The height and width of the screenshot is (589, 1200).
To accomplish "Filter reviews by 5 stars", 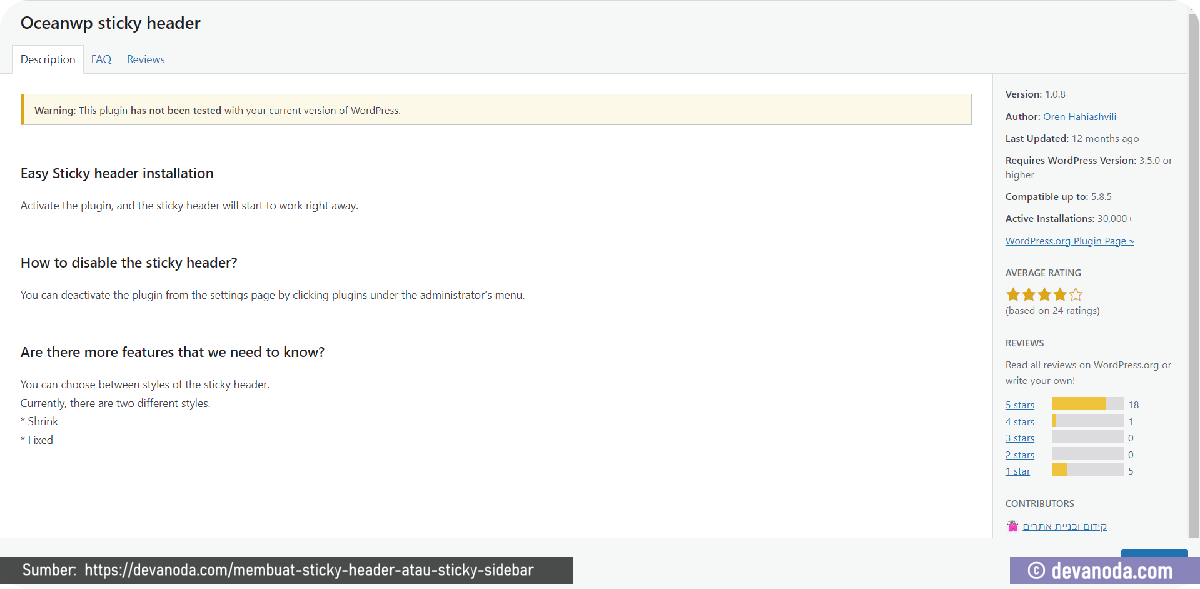I will [1020, 405].
